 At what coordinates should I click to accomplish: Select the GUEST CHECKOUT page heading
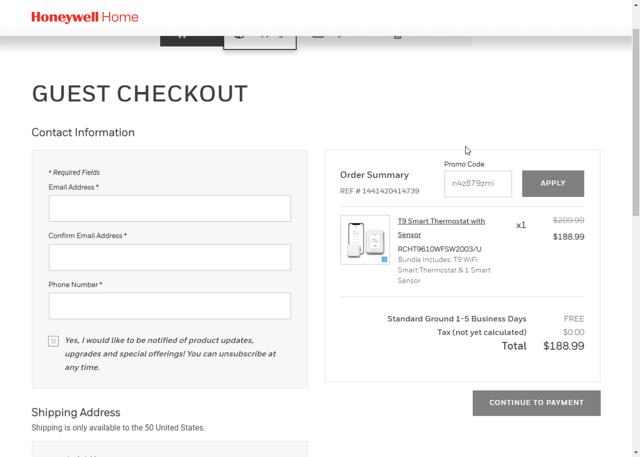(x=140, y=94)
